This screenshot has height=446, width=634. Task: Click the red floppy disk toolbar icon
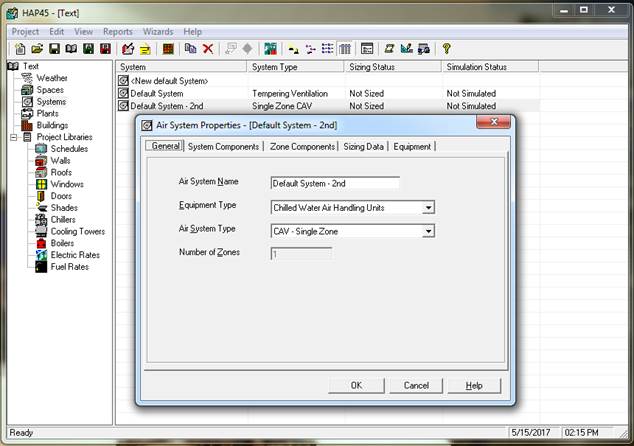pyautogui.click(x=105, y=49)
